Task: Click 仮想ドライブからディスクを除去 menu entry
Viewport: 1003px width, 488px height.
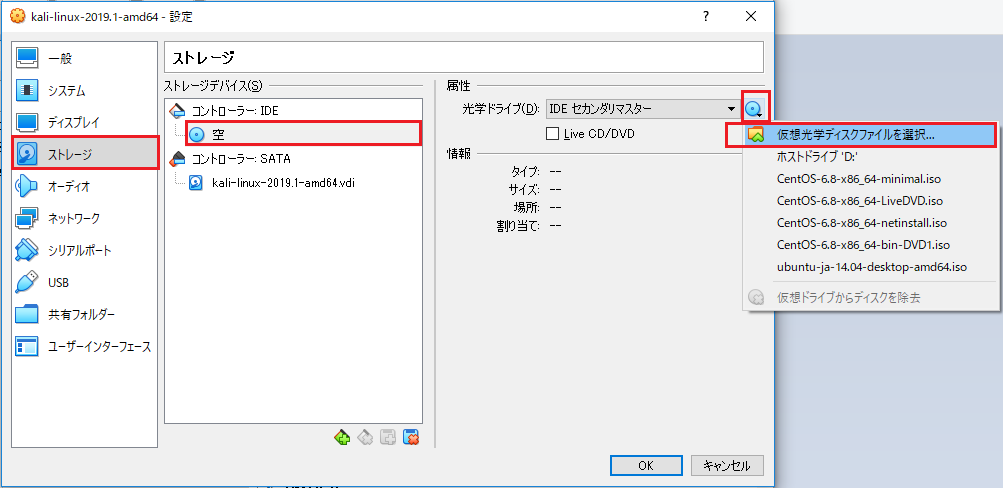Action: point(870,297)
